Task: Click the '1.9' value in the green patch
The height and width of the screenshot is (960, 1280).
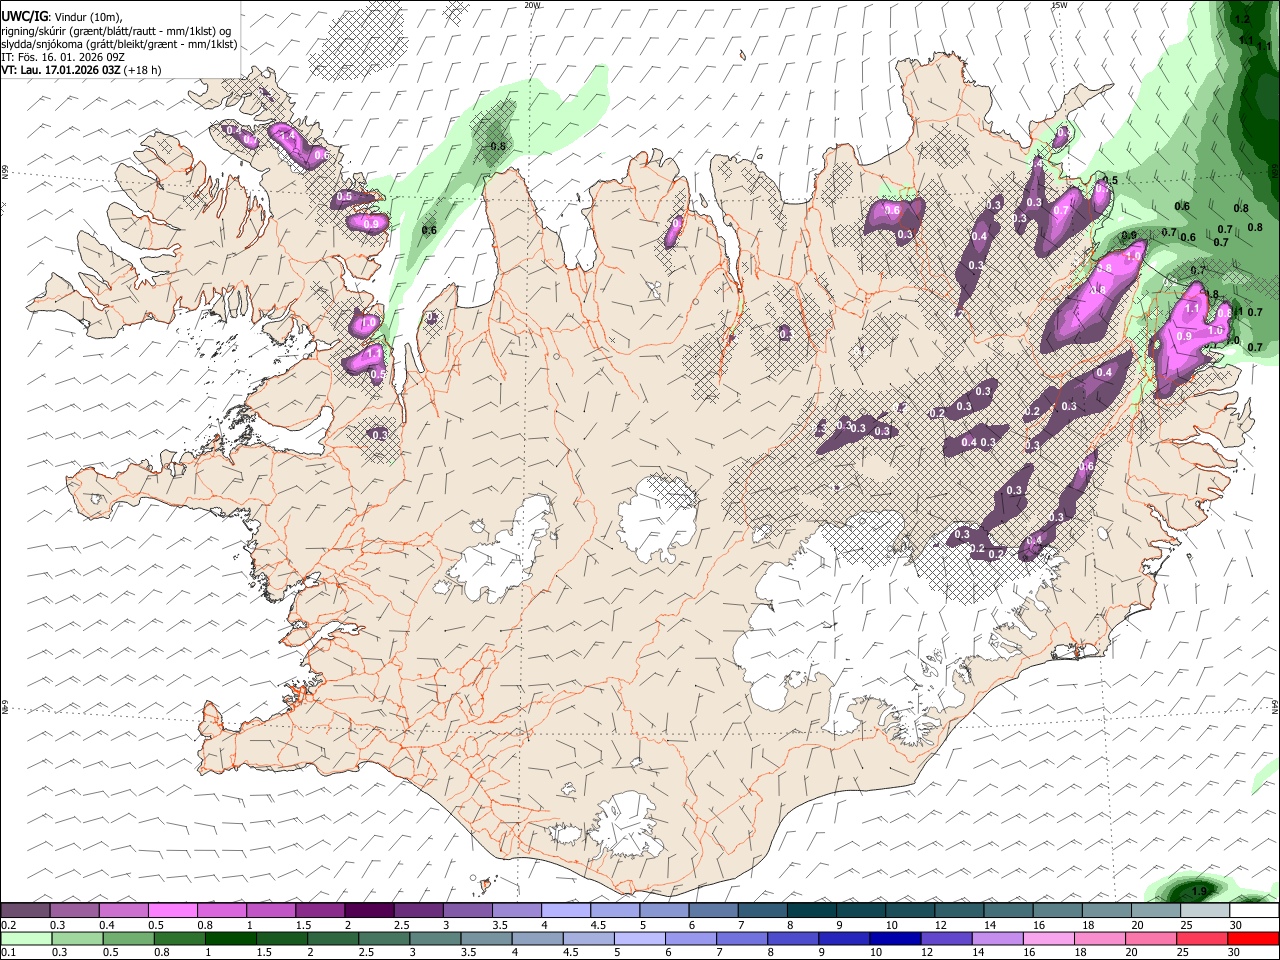Action: point(1201,890)
